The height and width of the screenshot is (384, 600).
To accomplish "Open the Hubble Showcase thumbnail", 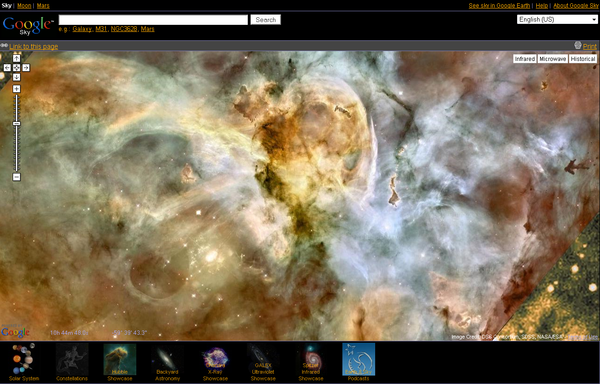I will tap(120, 359).
